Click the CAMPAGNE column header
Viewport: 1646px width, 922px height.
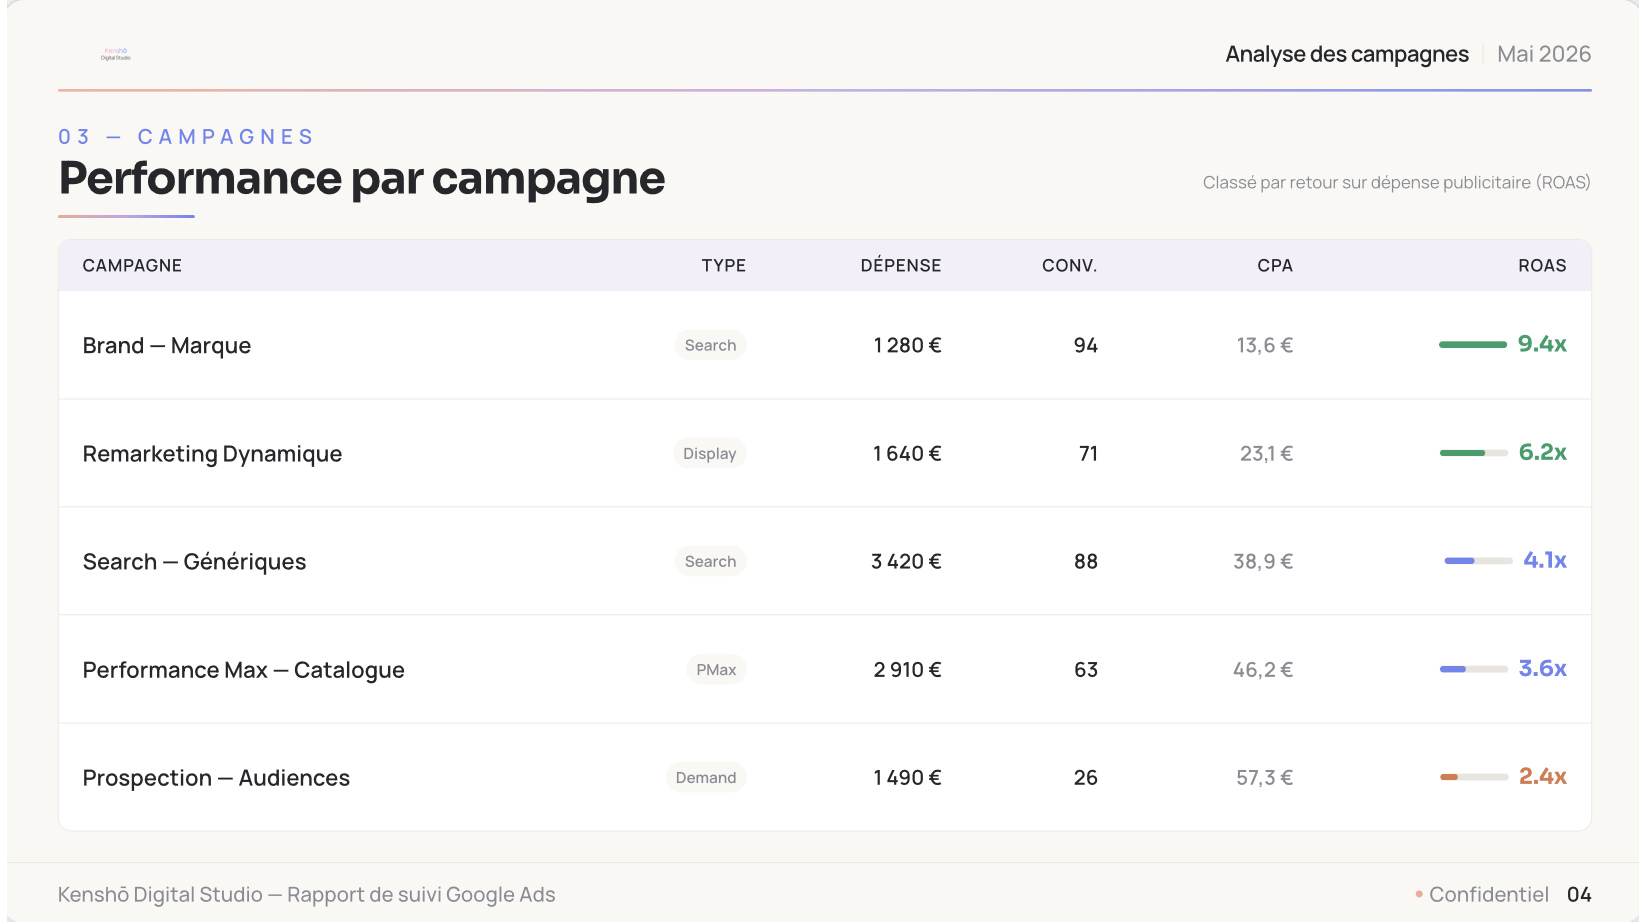tap(132, 265)
